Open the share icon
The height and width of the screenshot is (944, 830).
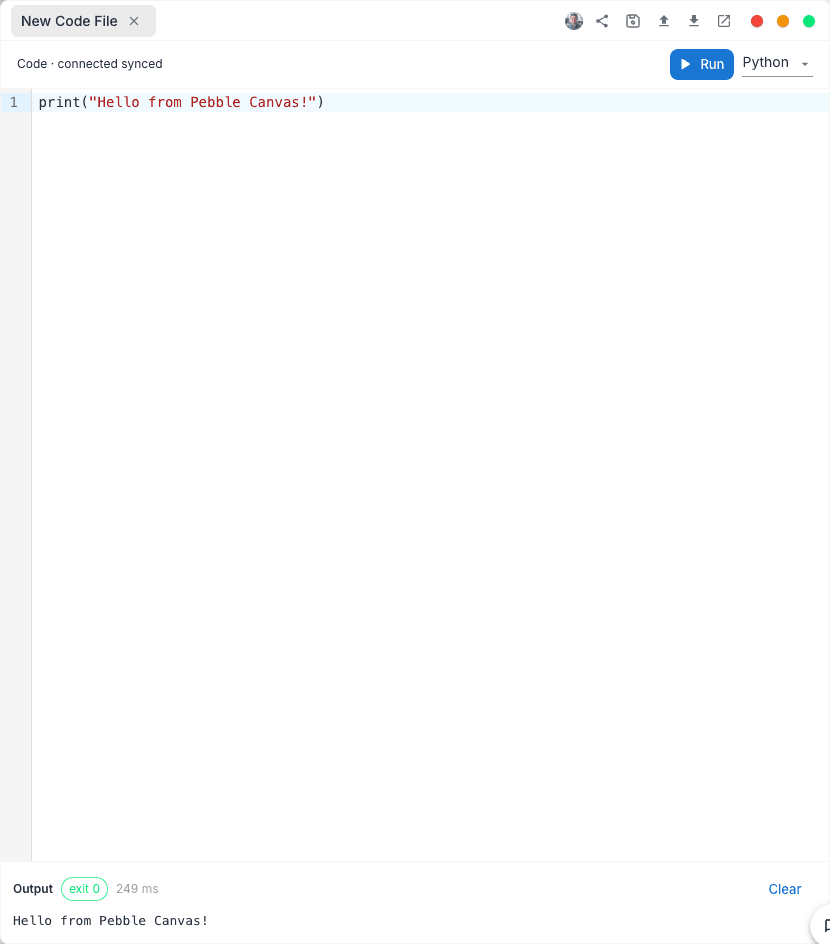(602, 21)
